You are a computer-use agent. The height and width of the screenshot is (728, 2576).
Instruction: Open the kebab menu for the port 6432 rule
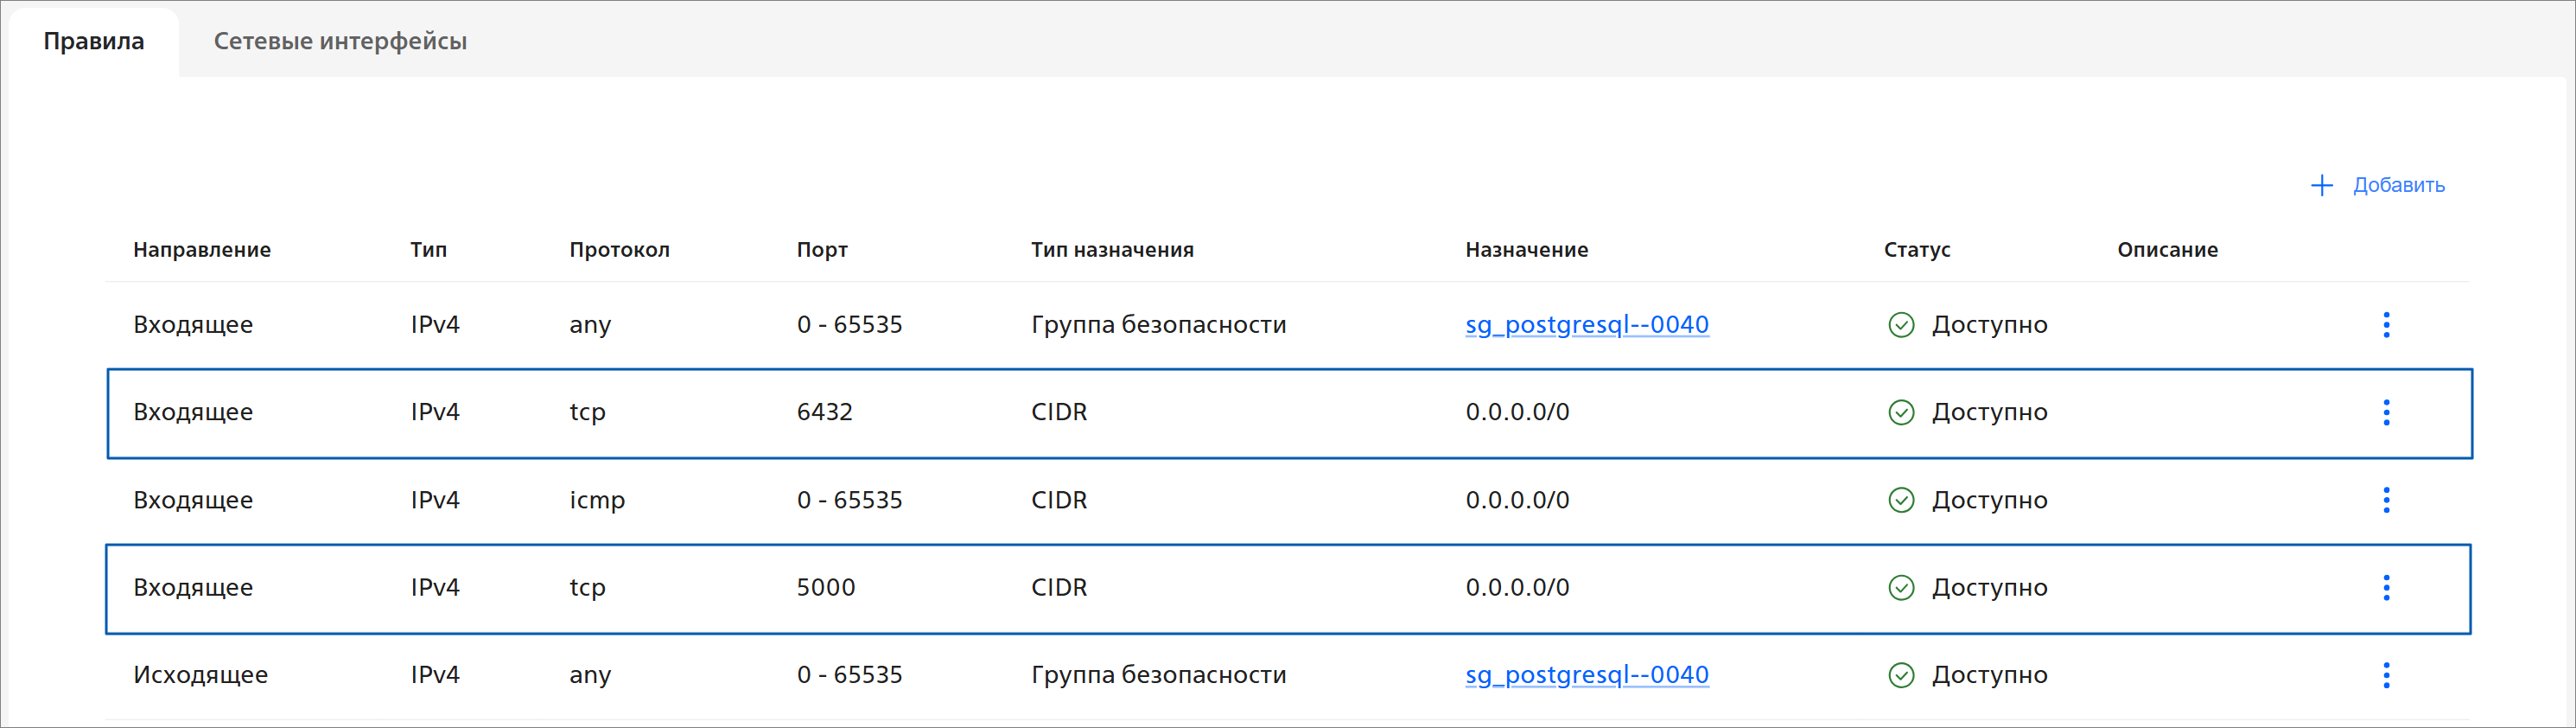pyautogui.click(x=2386, y=412)
